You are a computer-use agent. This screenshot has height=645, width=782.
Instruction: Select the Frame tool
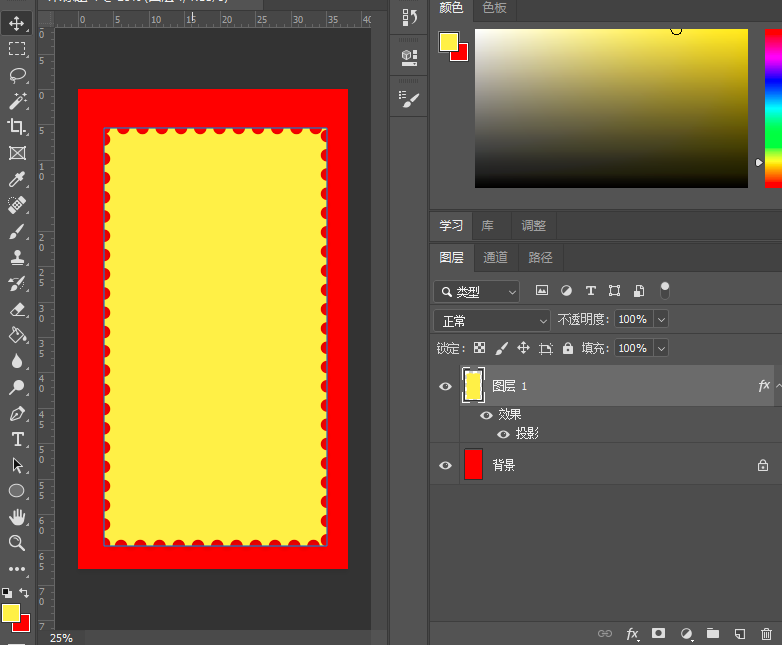coord(17,153)
